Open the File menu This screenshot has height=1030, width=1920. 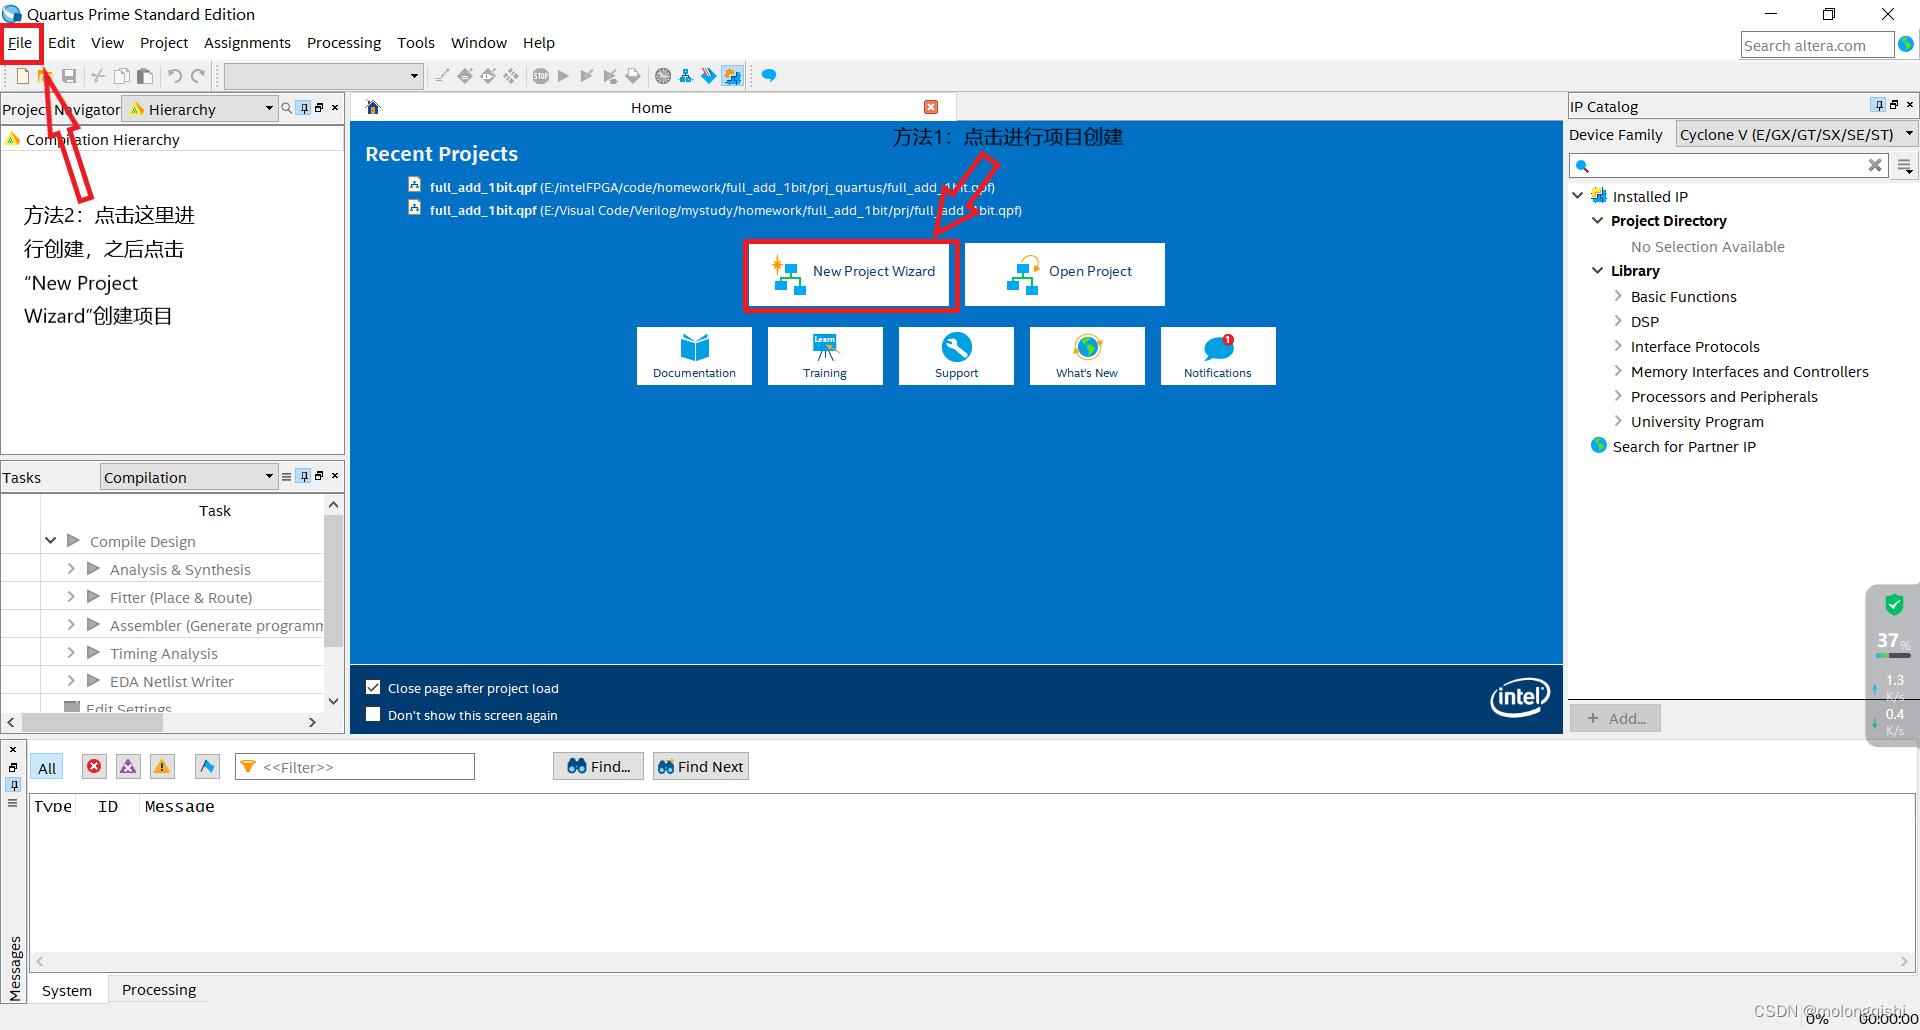pyautogui.click(x=20, y=43)
